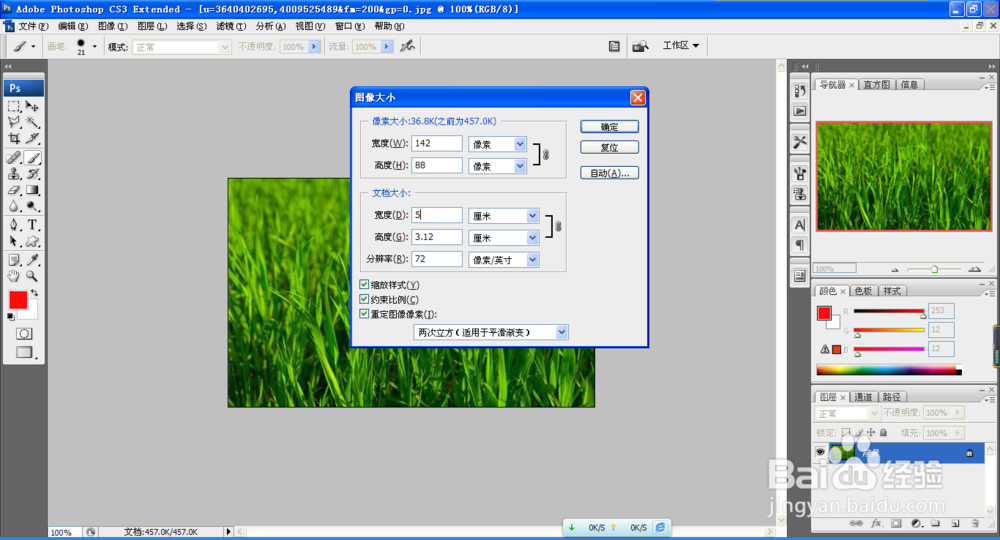Select the Move tool
The height and width of the screenshot is (540, 1000).
point(32,106)
